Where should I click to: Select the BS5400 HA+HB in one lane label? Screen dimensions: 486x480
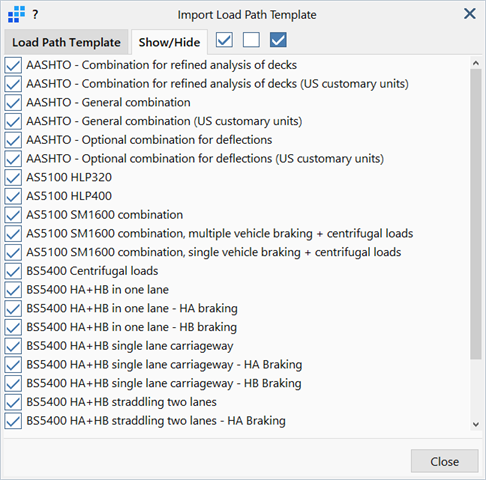pos(97,290)
